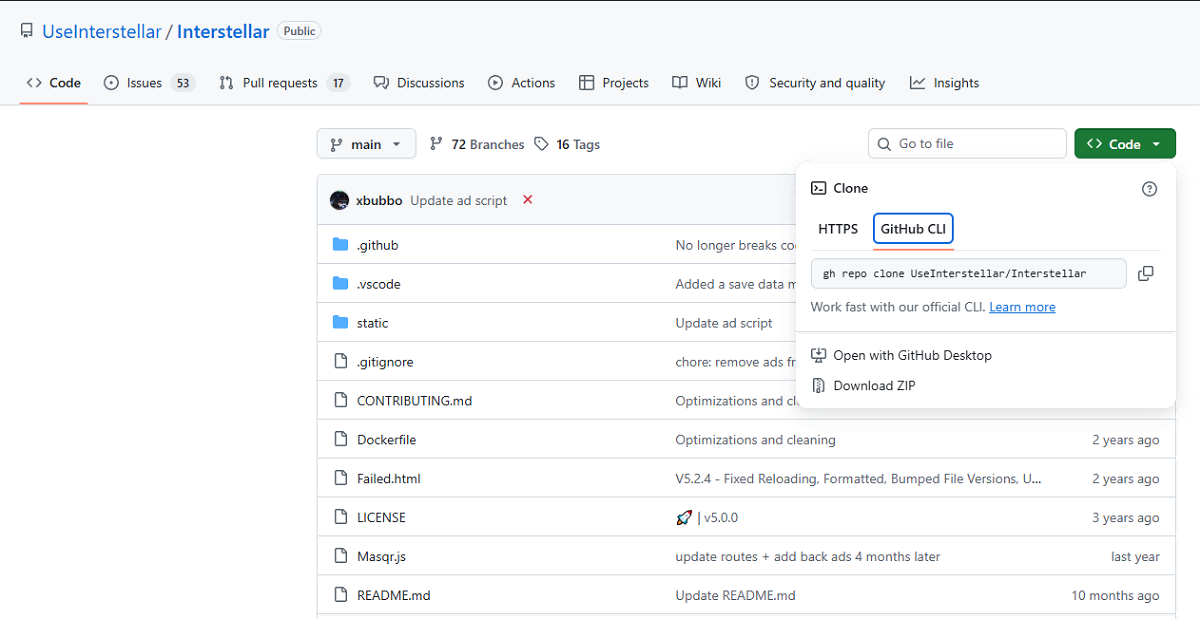Screen dimensions: 1200x619
Task: Click the CONTRIBUTING.md file icon
Action: (340, 401)
